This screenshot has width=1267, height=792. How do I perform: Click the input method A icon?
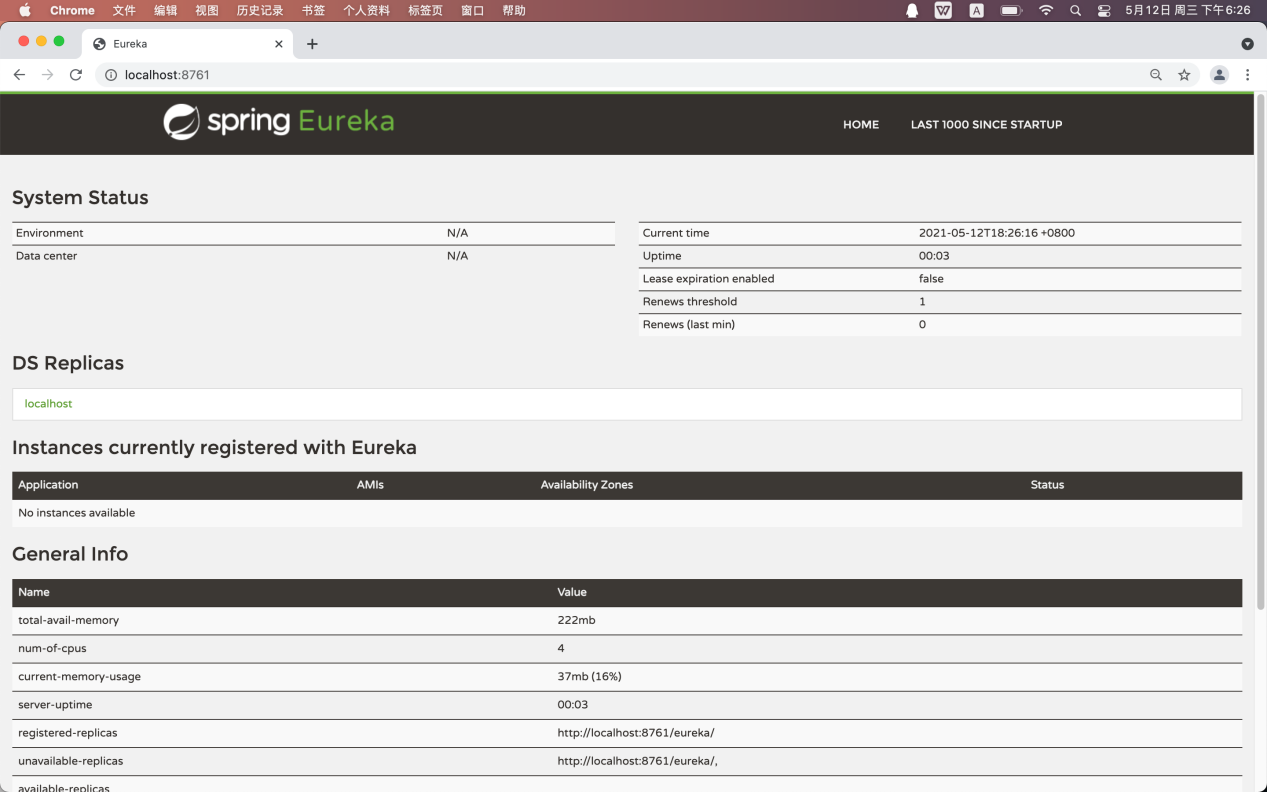(977, 10)
